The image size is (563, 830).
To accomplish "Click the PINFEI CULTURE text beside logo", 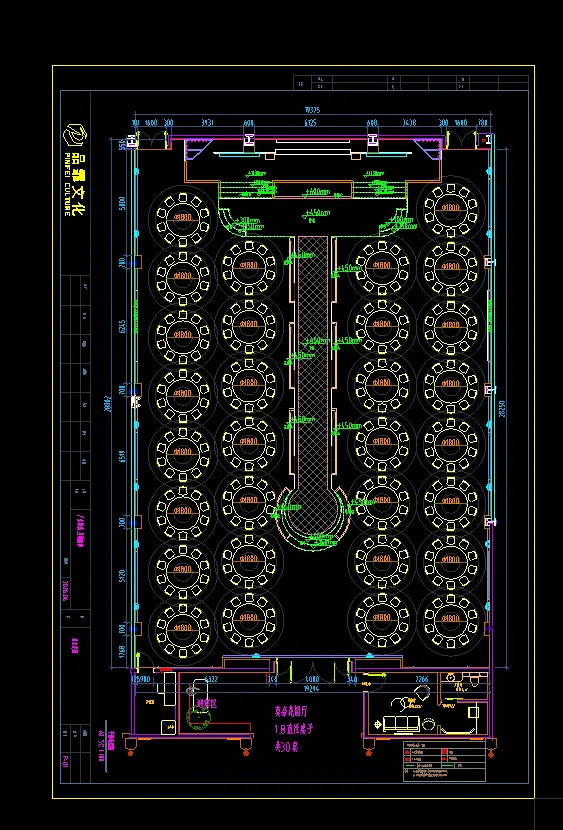I will [x=67, y=184].
